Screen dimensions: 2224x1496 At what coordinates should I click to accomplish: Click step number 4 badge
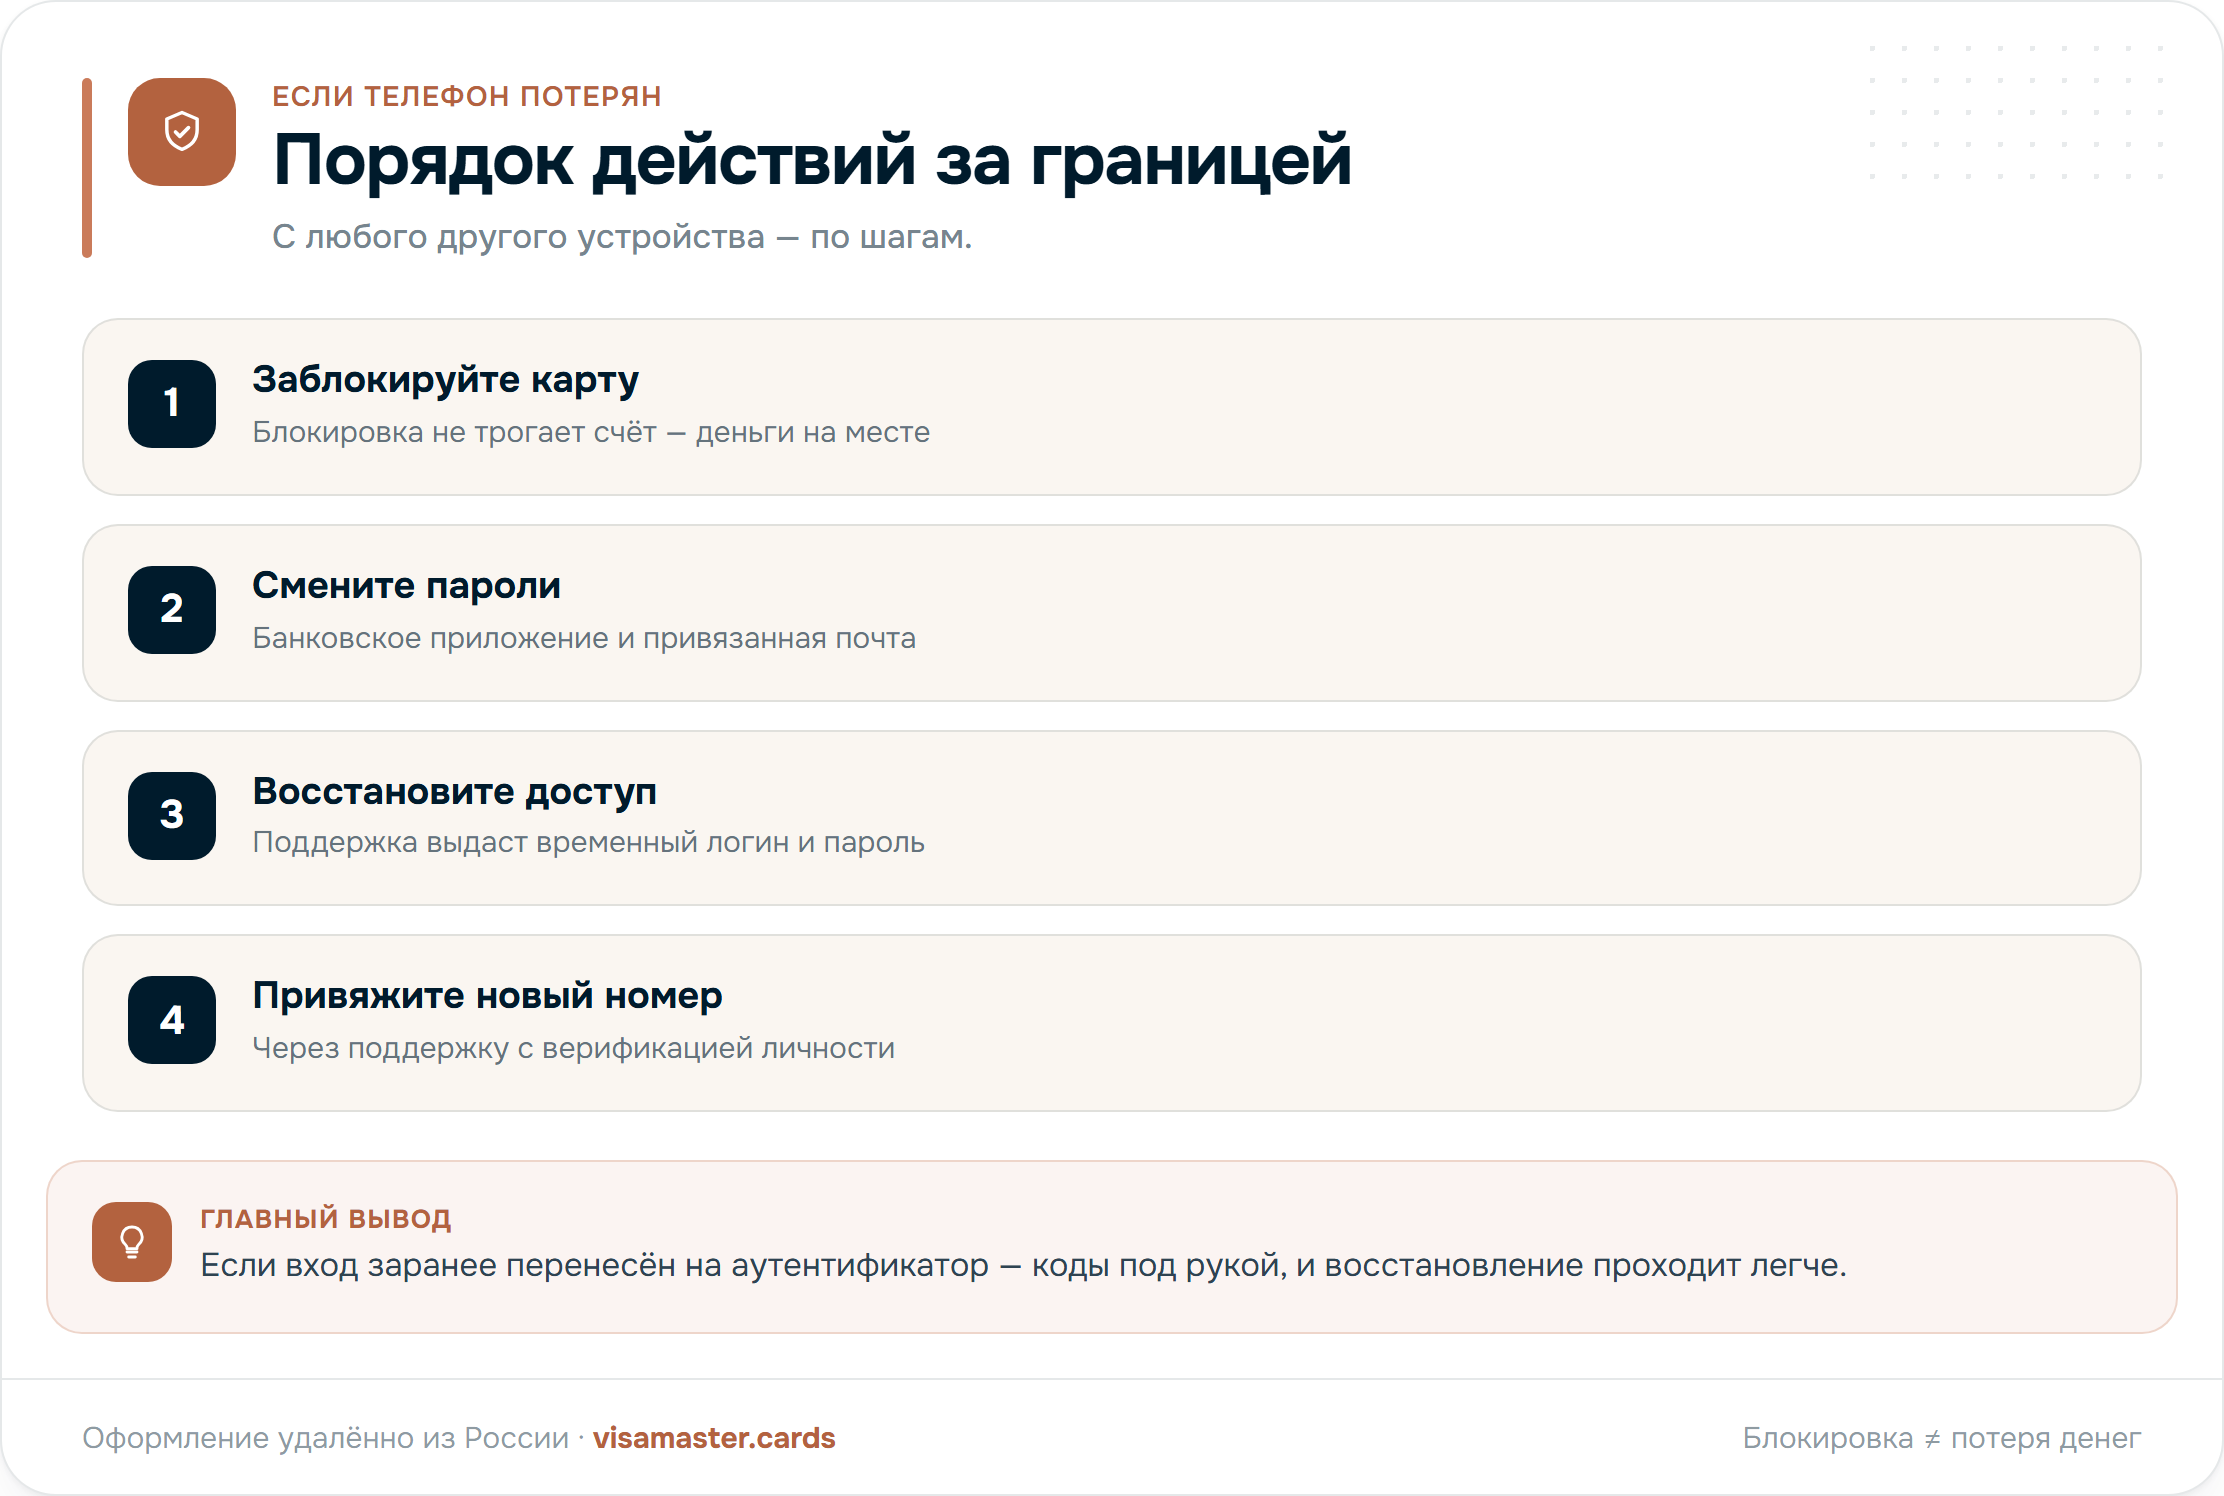172,1020
